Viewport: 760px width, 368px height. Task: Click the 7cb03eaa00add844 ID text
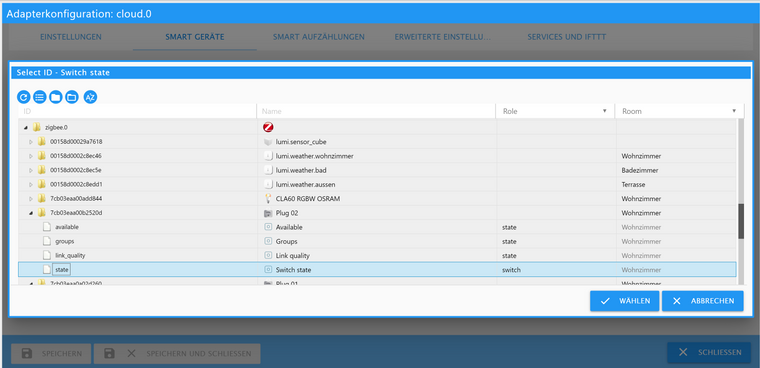76,199
